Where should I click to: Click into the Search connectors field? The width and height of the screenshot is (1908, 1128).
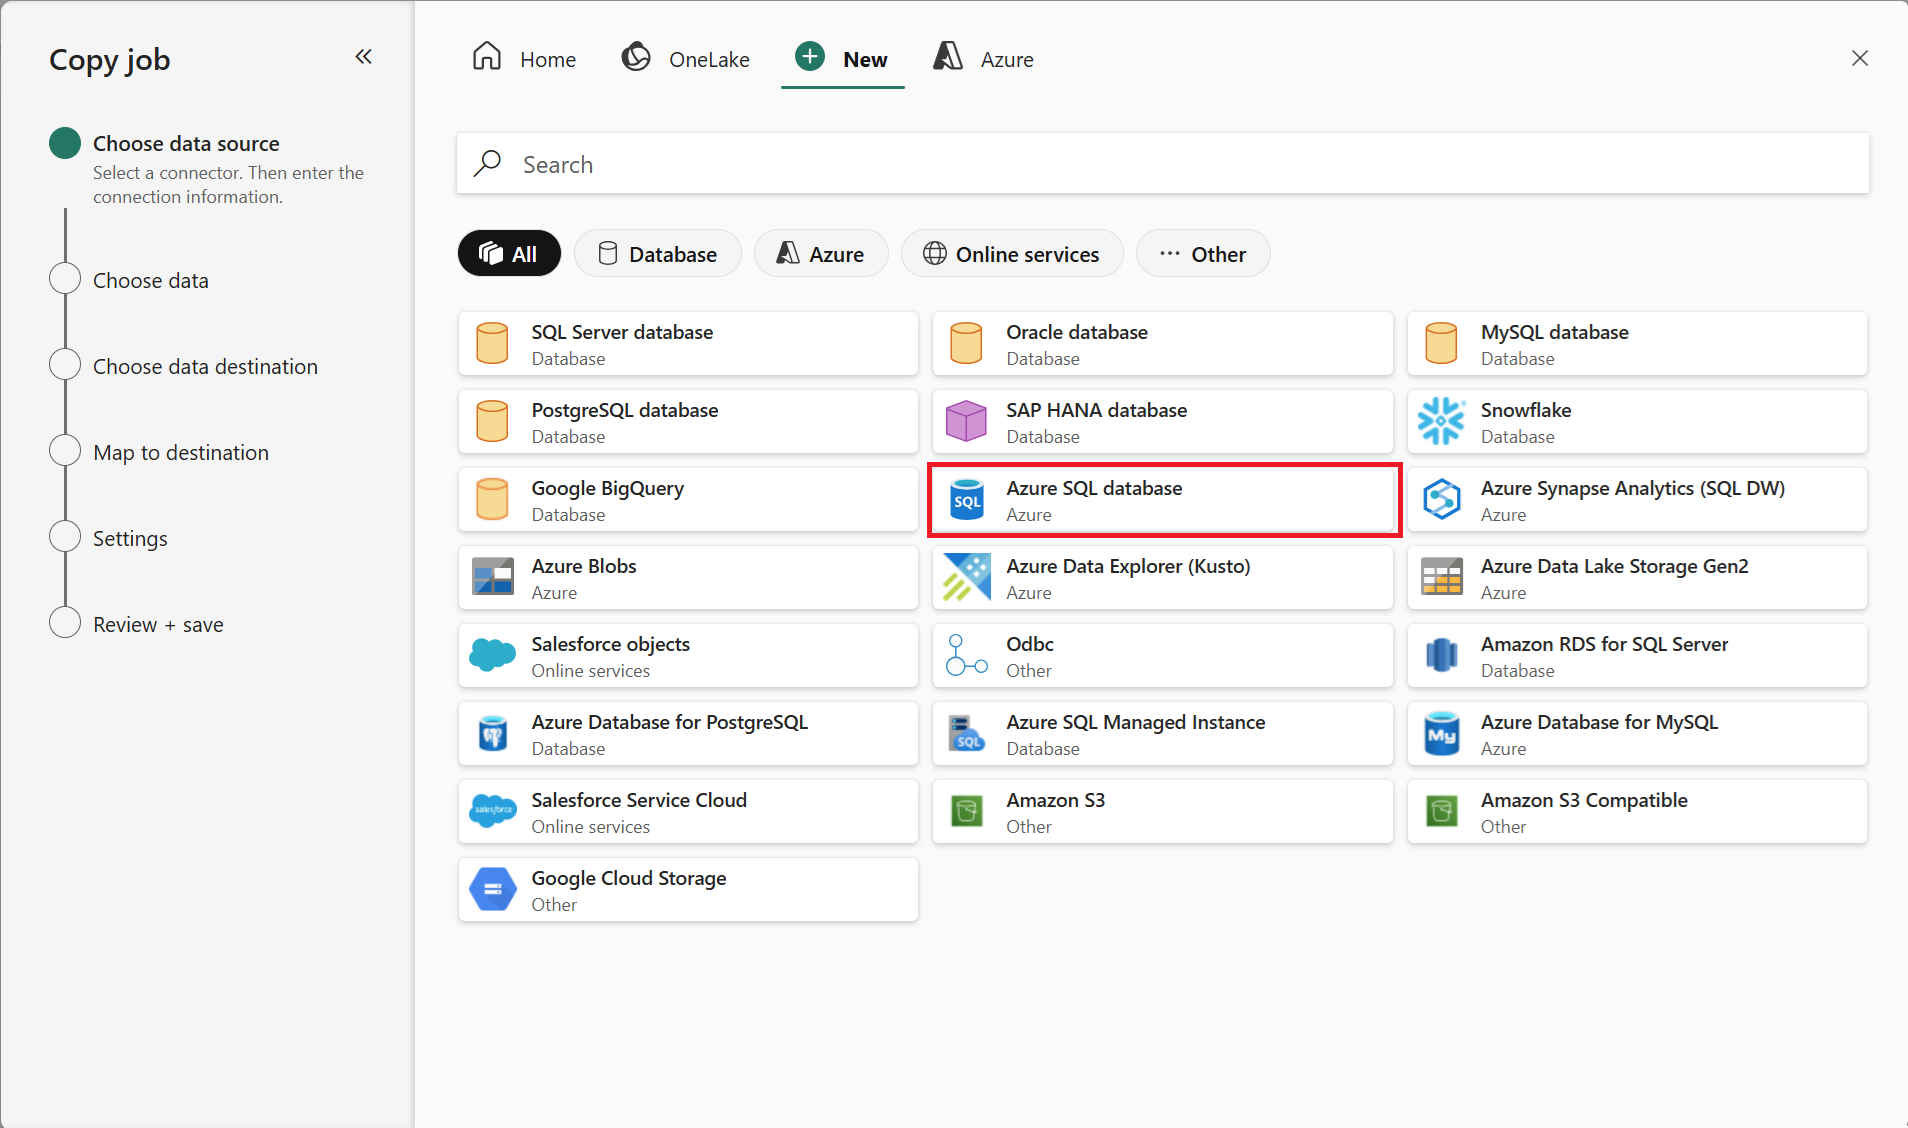1163,163
